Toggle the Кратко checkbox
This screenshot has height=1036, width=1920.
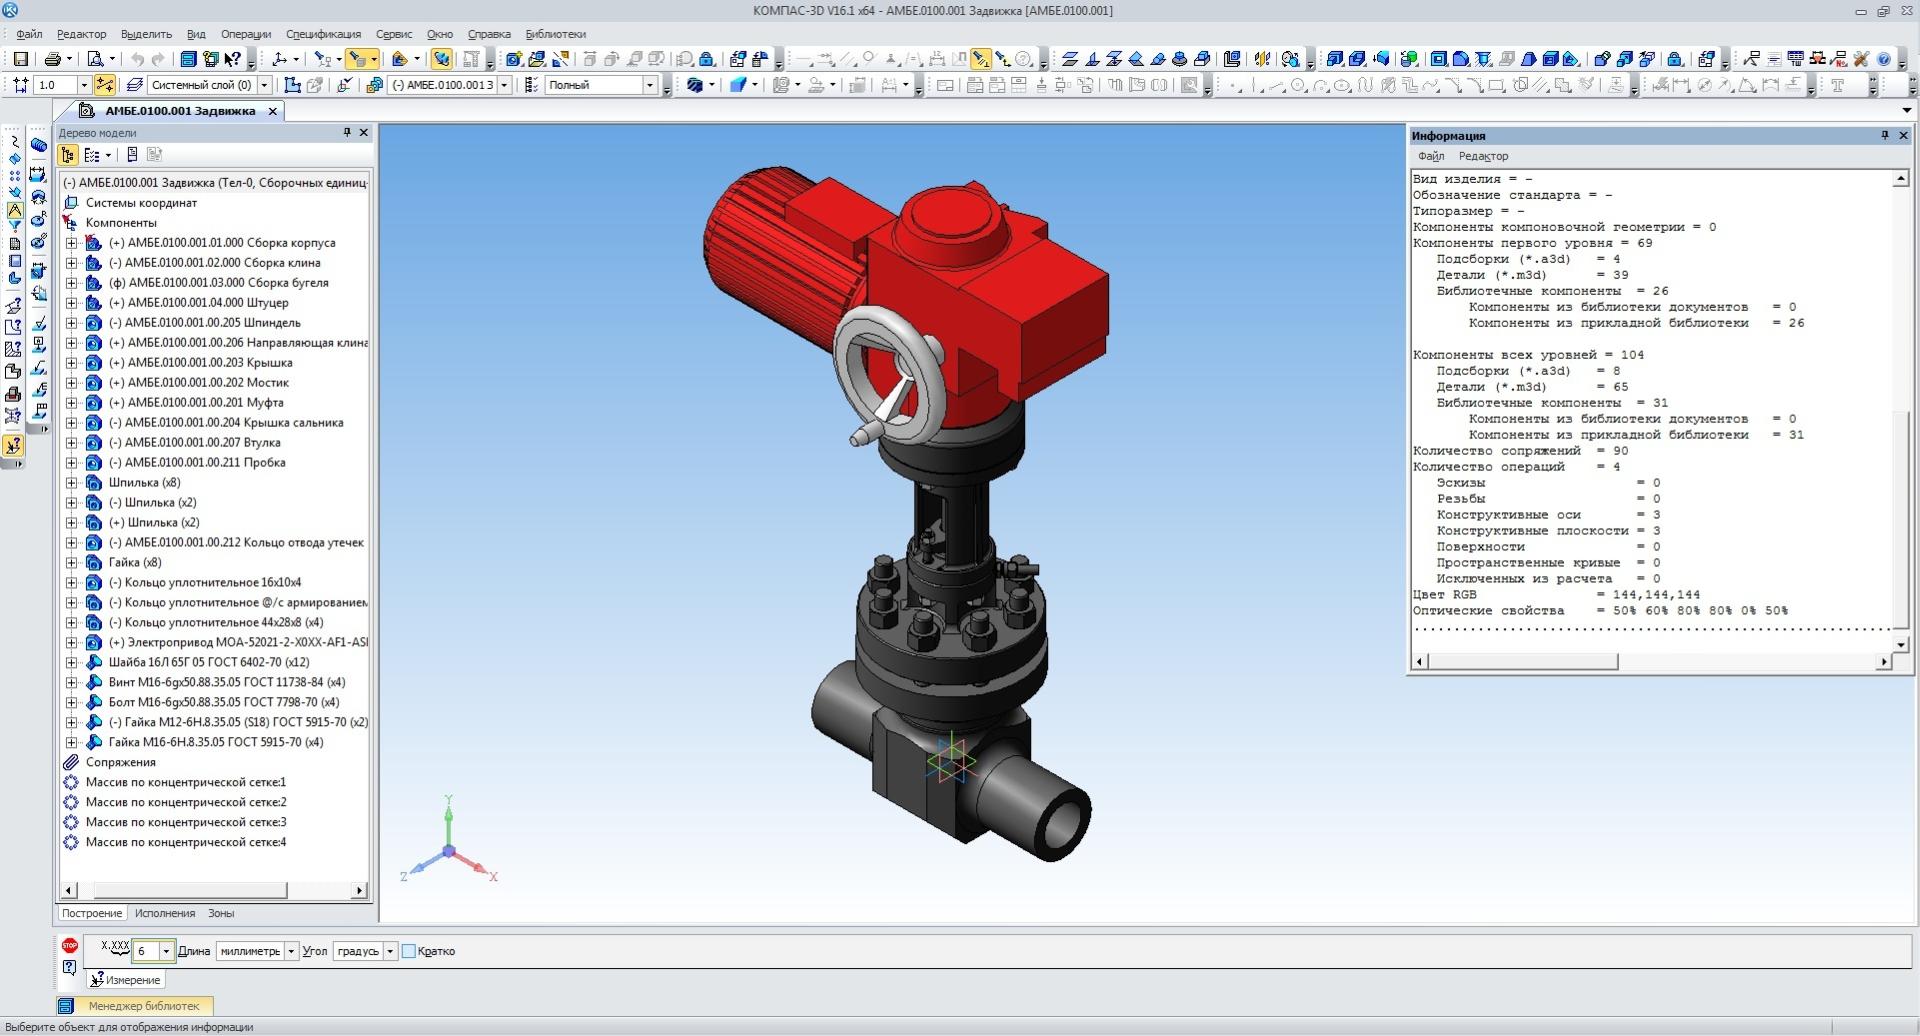(409, 951)
